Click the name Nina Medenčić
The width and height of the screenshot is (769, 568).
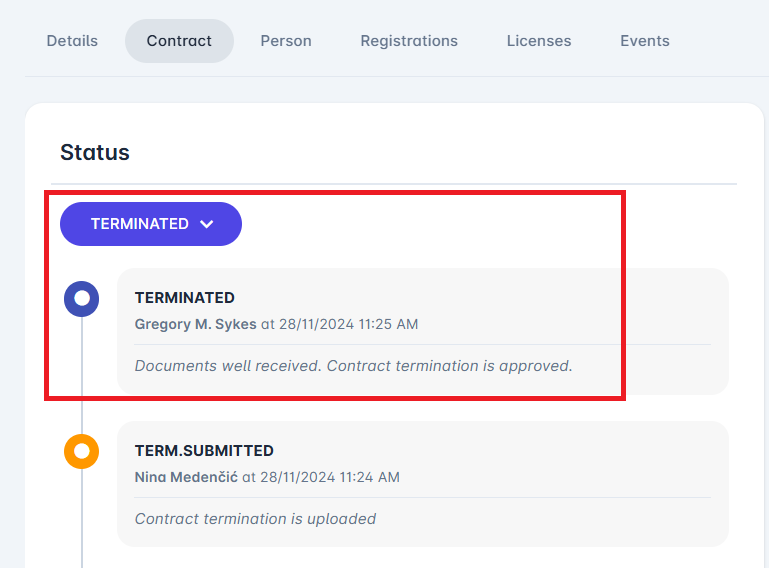tap(186, 477)
